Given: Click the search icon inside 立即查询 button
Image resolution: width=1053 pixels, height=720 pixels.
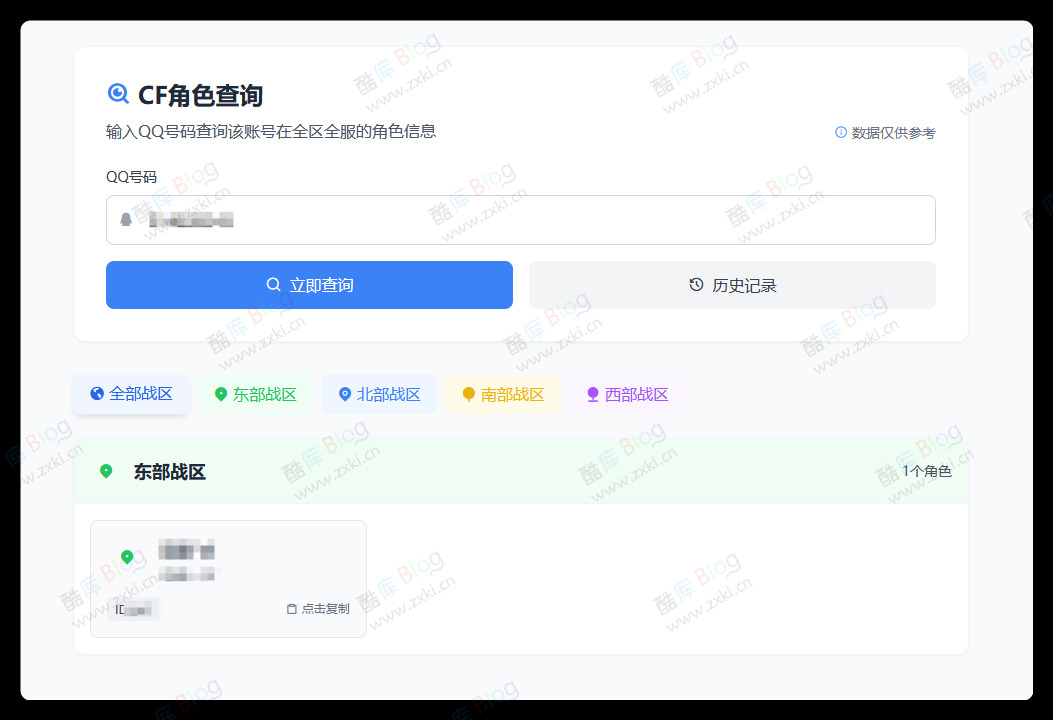Looking at the screenshot, I should [x=272, y=284].
